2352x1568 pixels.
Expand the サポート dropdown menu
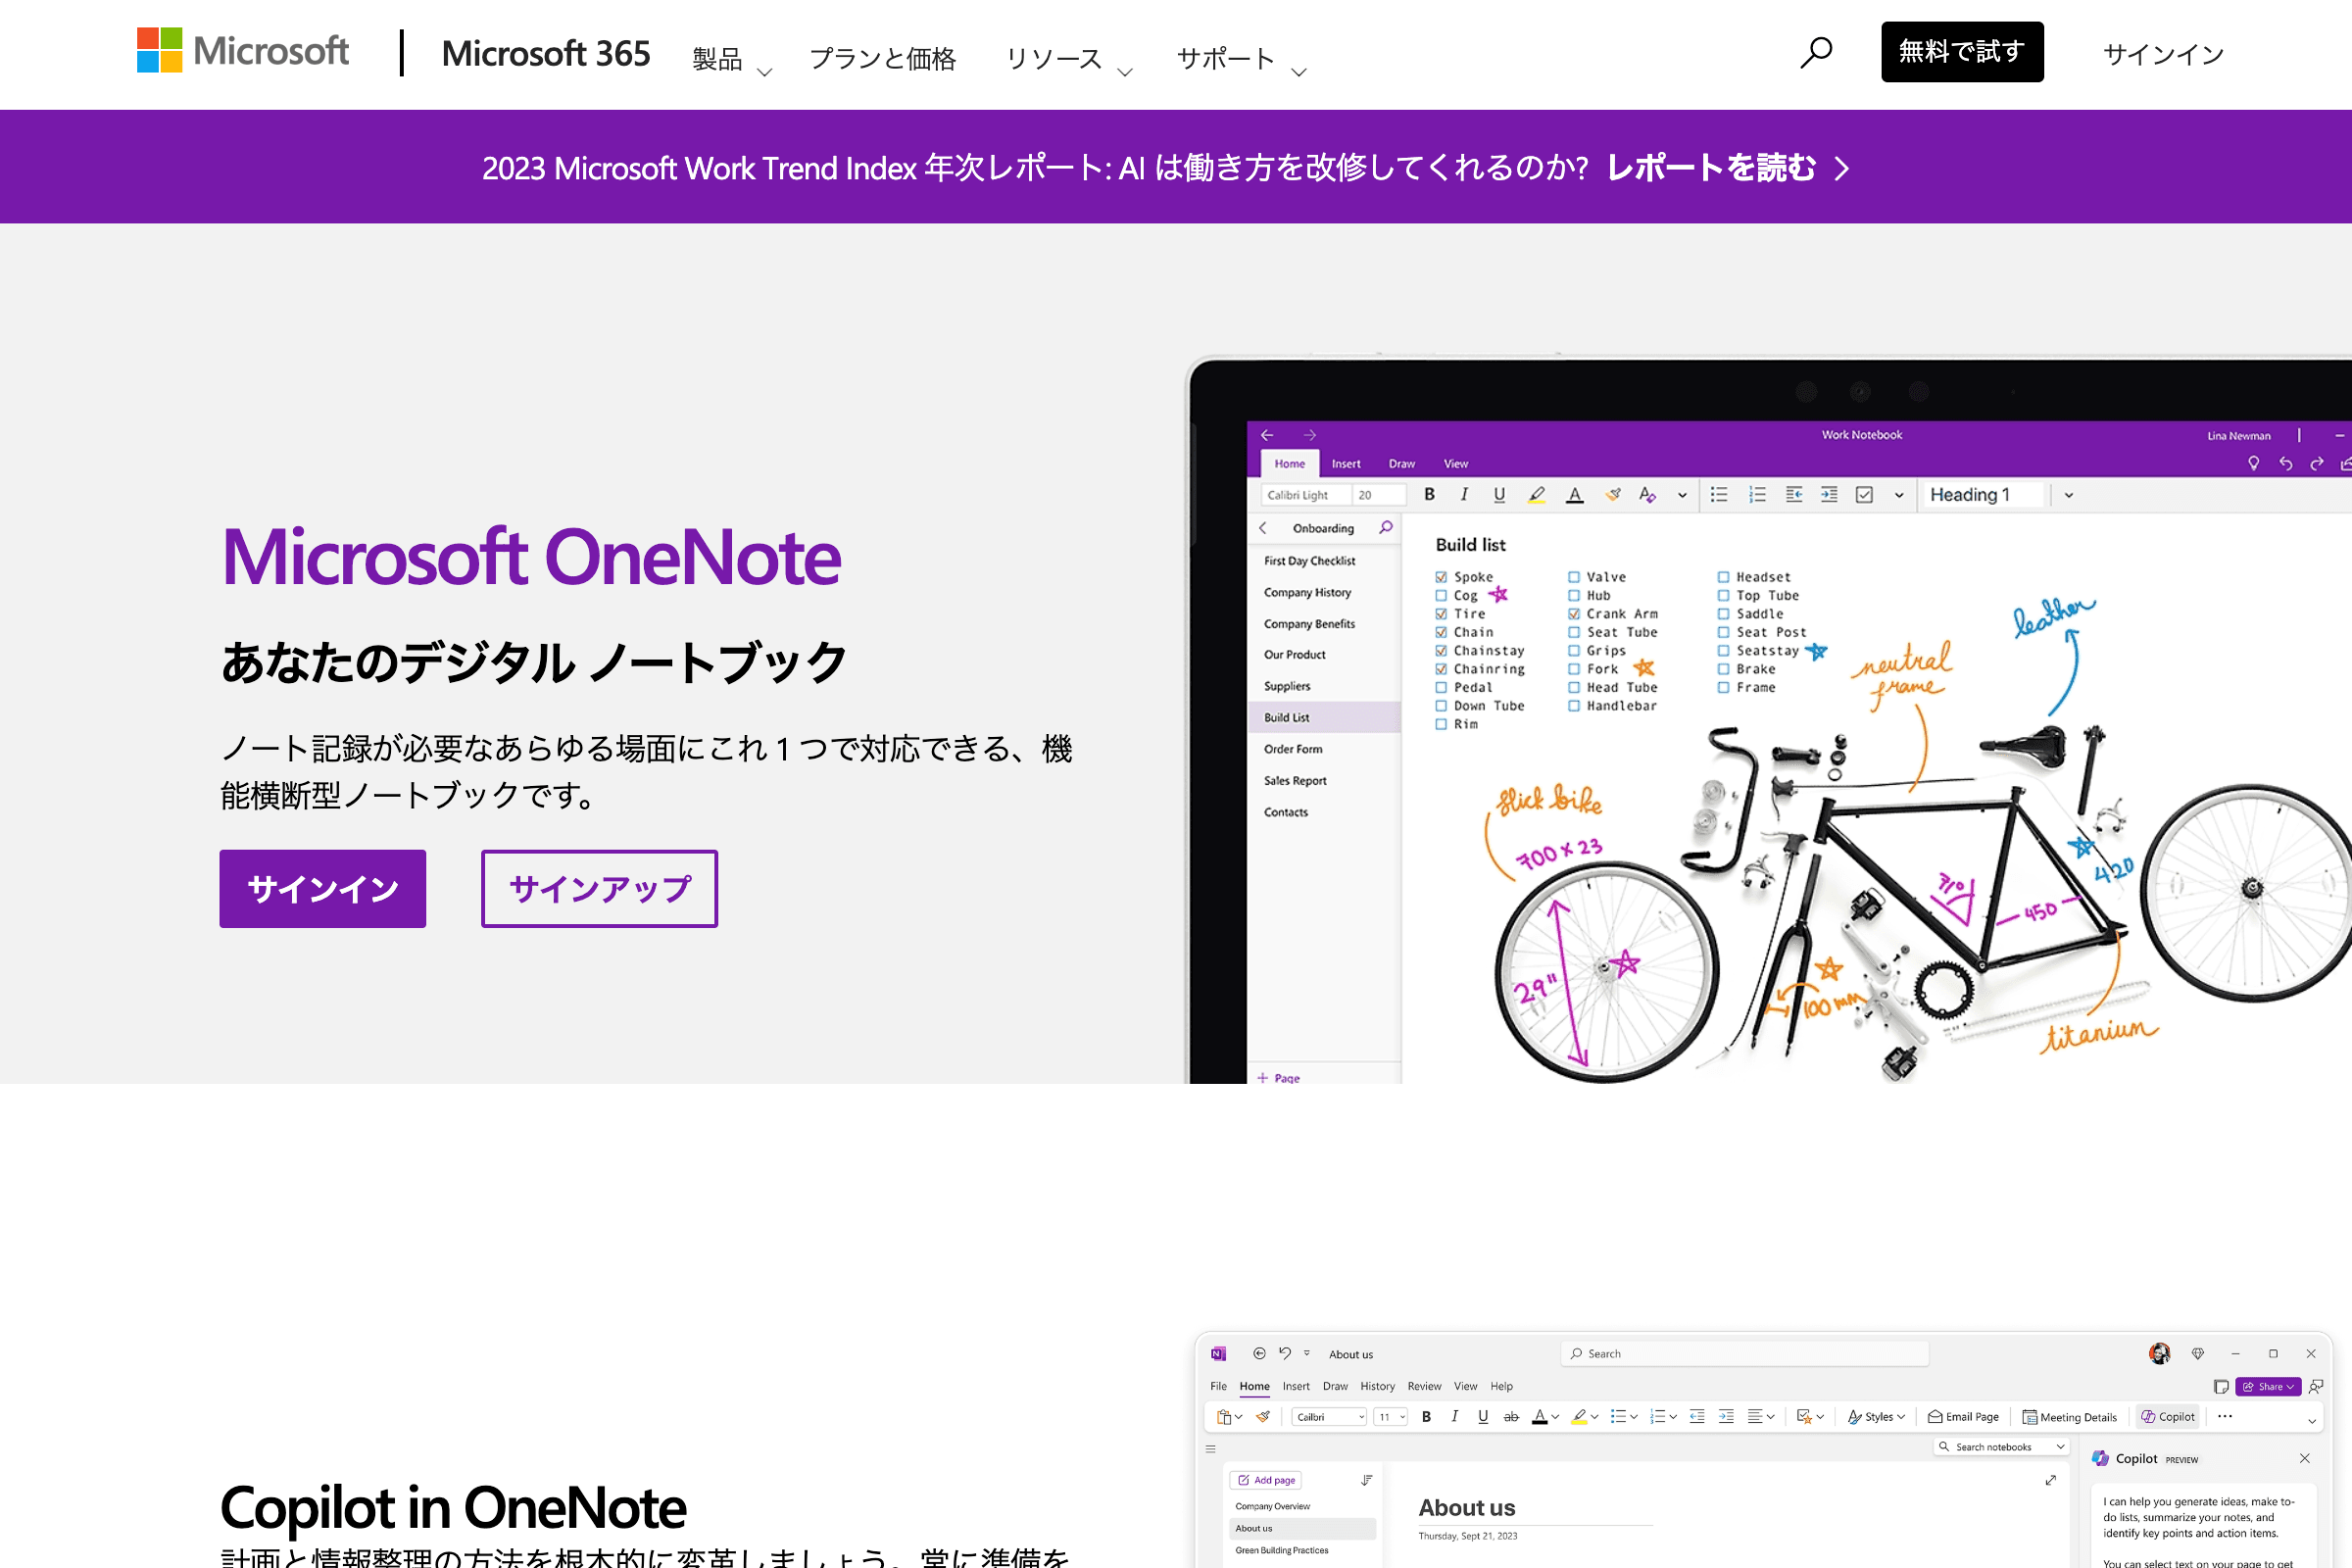tap(1241, 59)
